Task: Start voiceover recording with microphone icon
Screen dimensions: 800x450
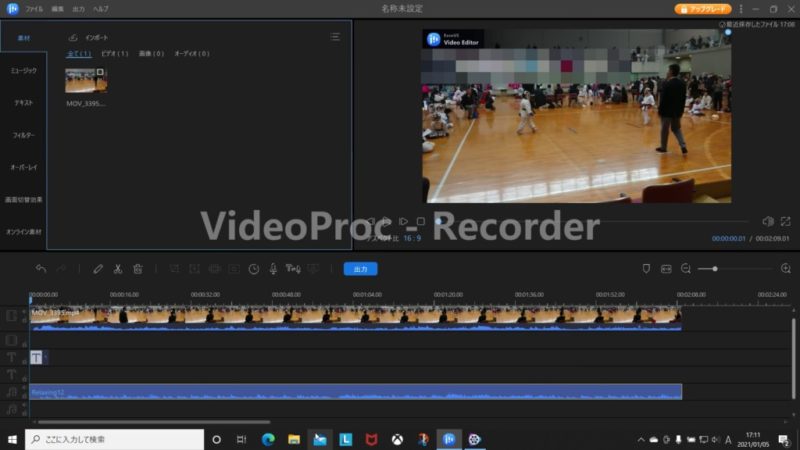Action: click(273, 269)
